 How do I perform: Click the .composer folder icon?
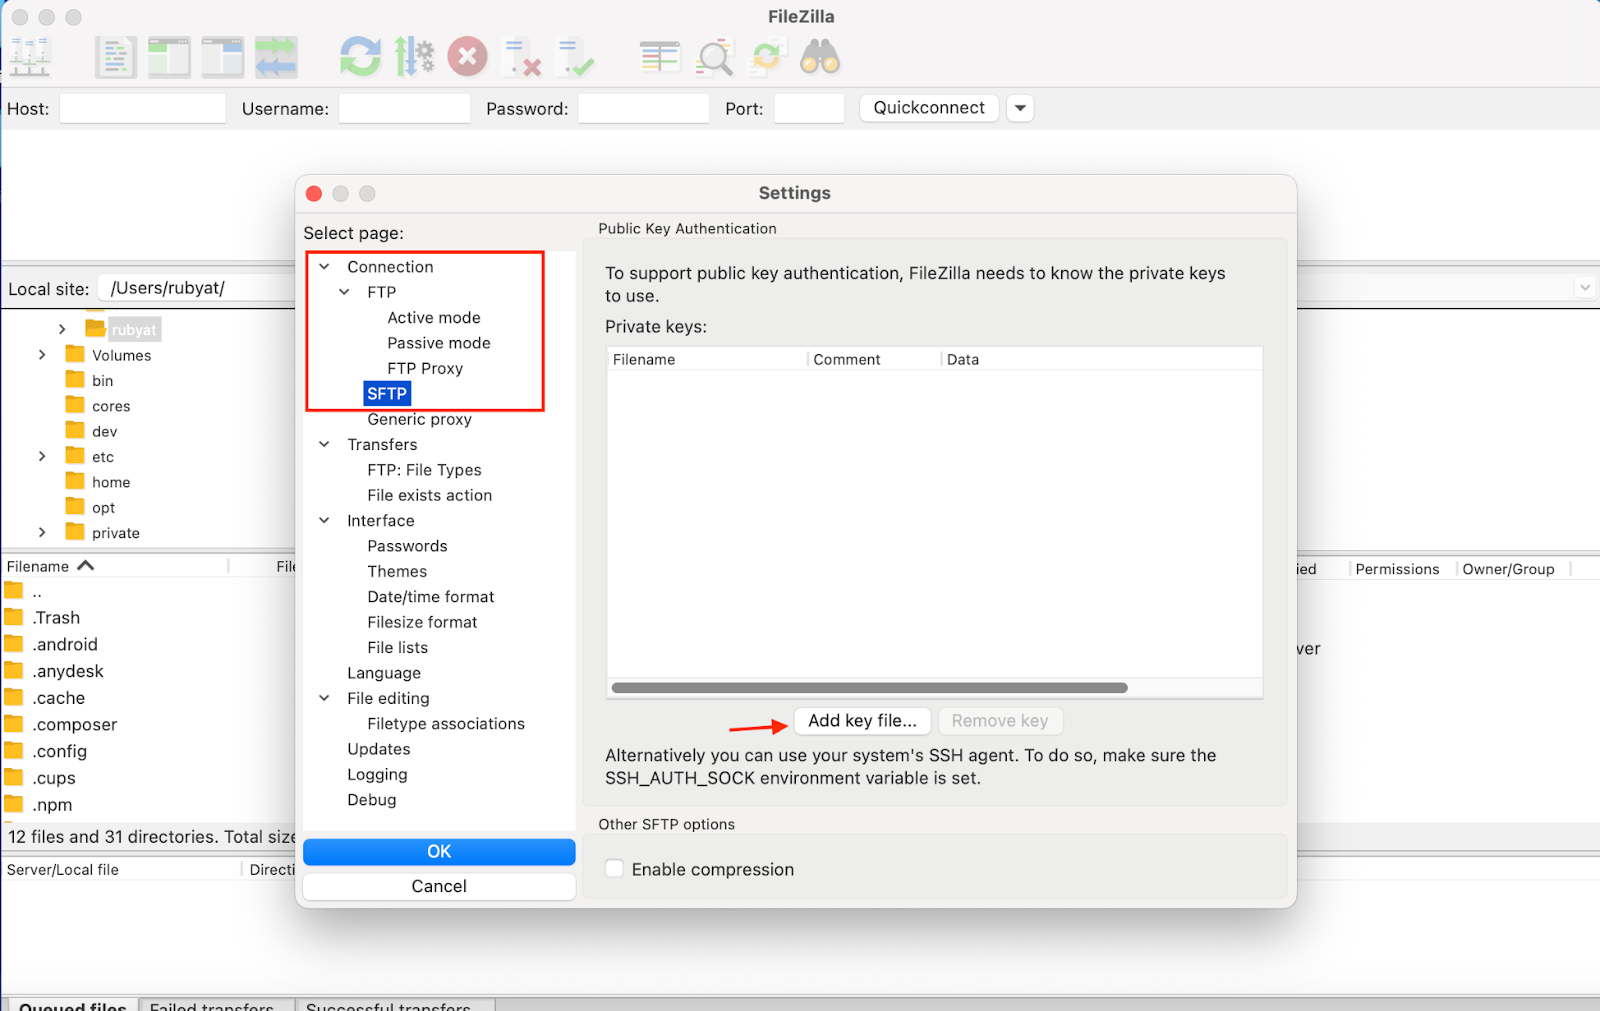pyautogui.click(x=14, y=723)
